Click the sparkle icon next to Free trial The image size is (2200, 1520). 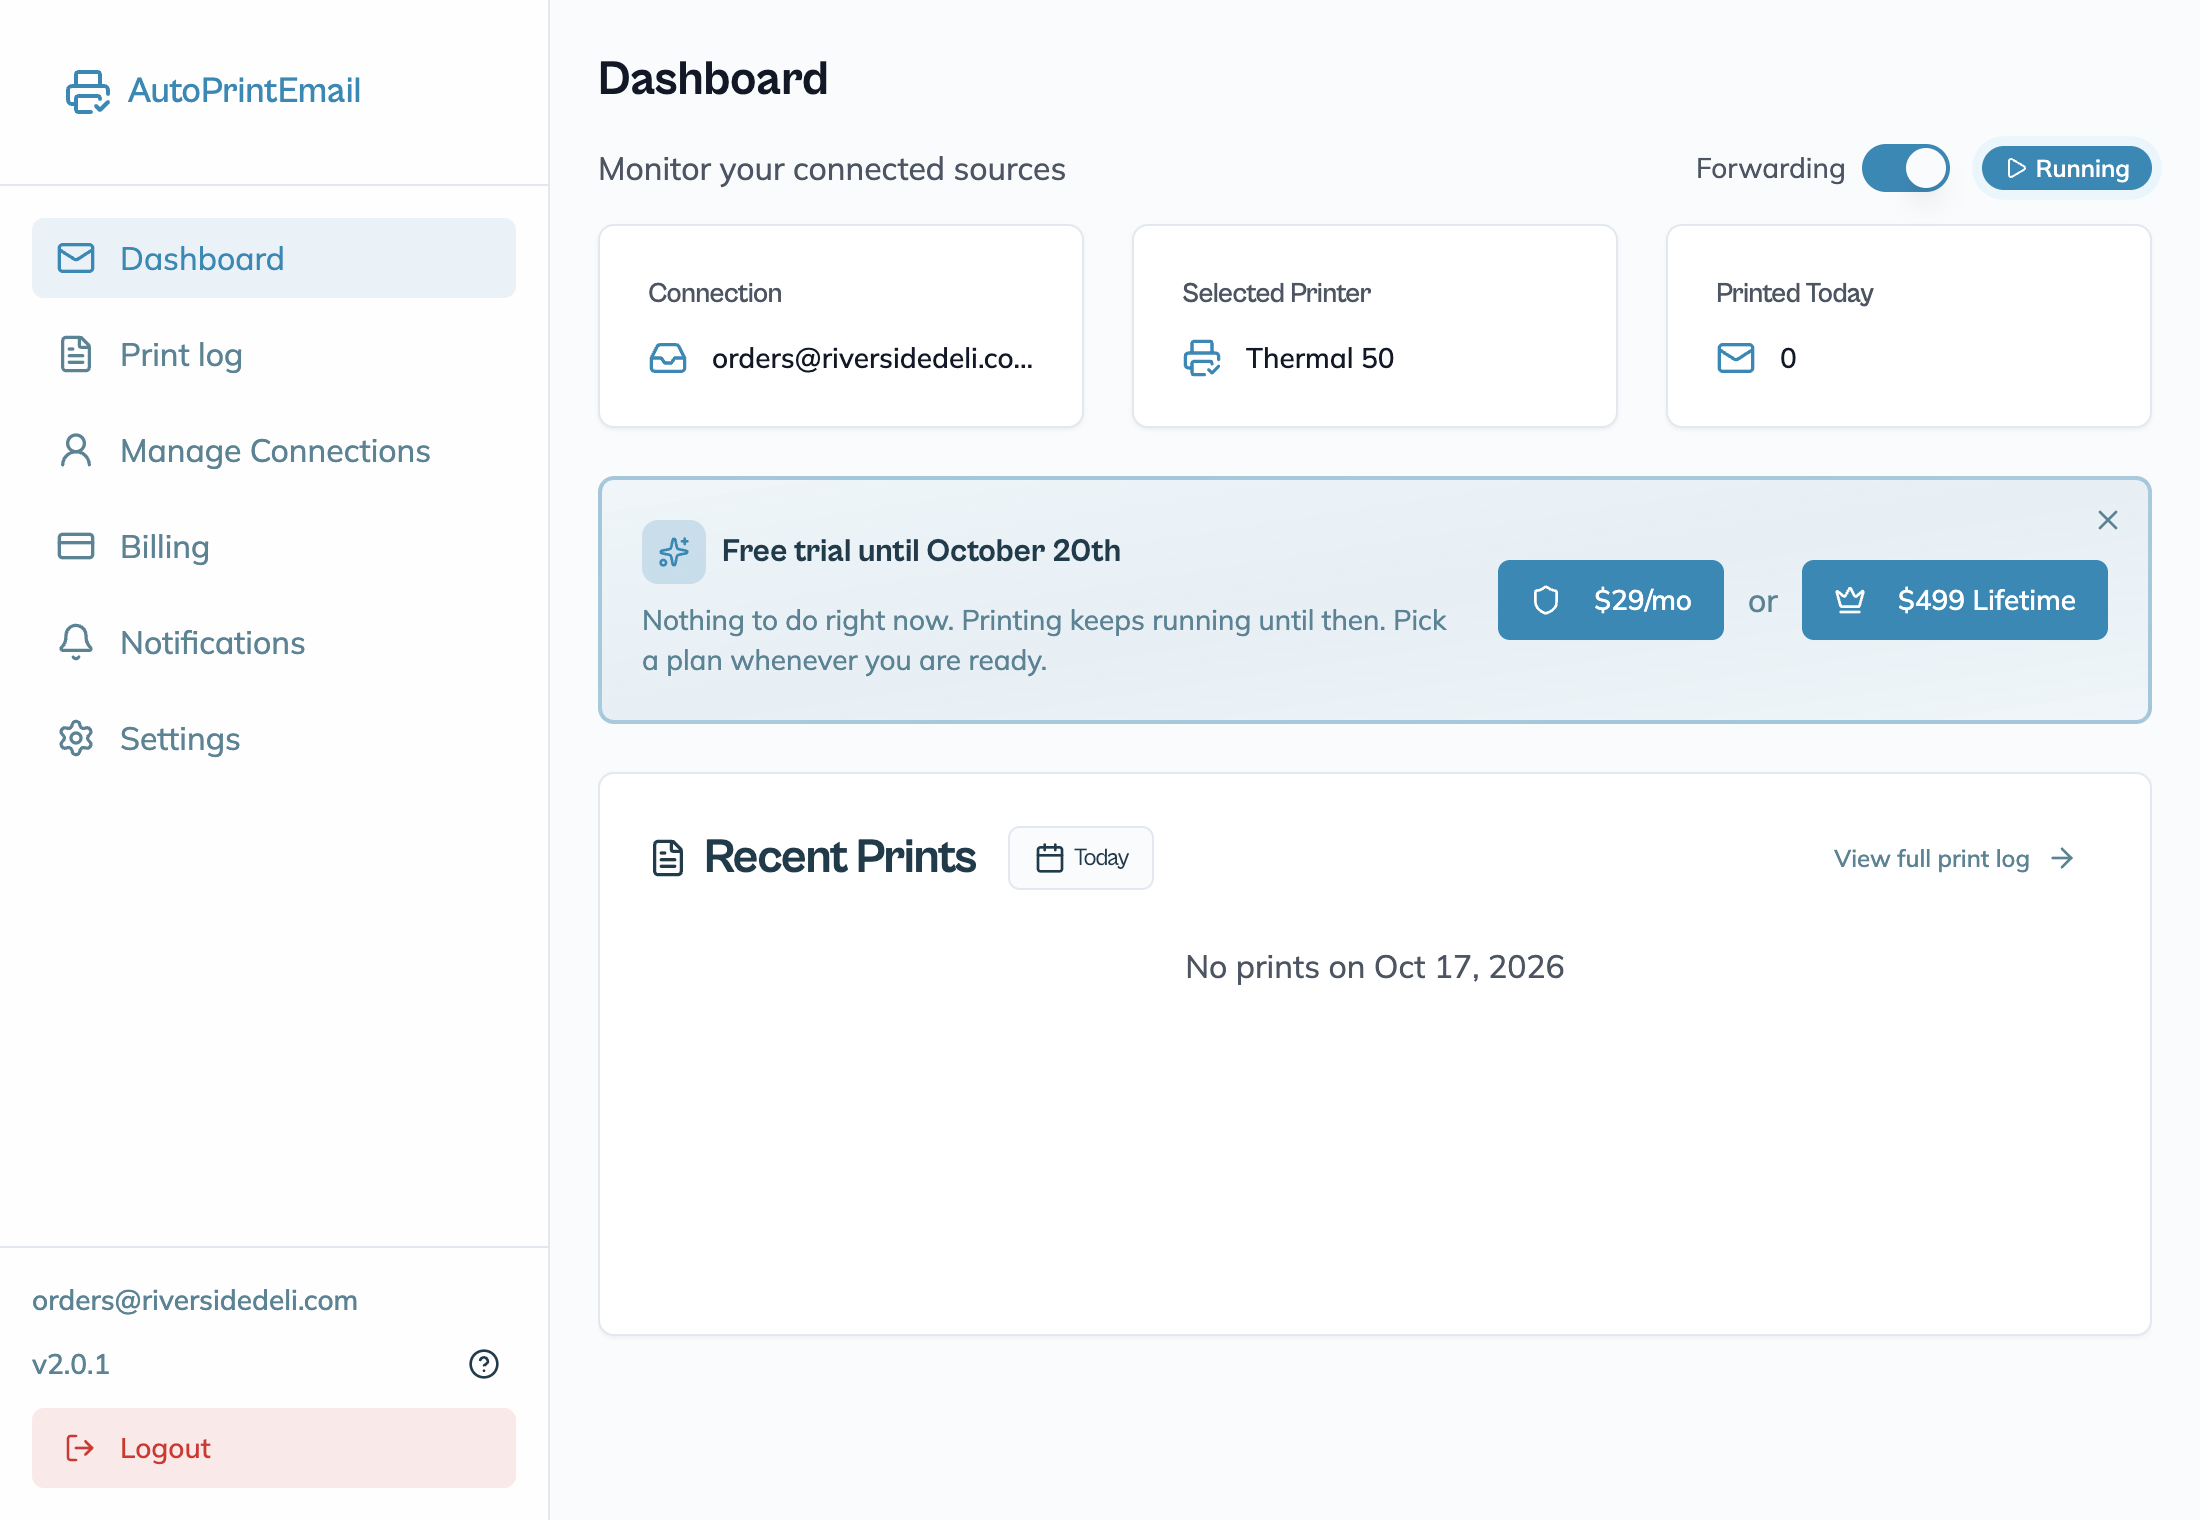(674, 552)
